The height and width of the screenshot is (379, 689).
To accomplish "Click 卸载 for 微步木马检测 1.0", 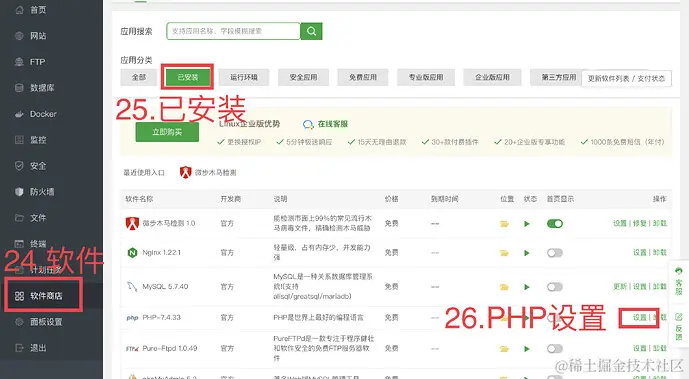I will pos(660,224).
